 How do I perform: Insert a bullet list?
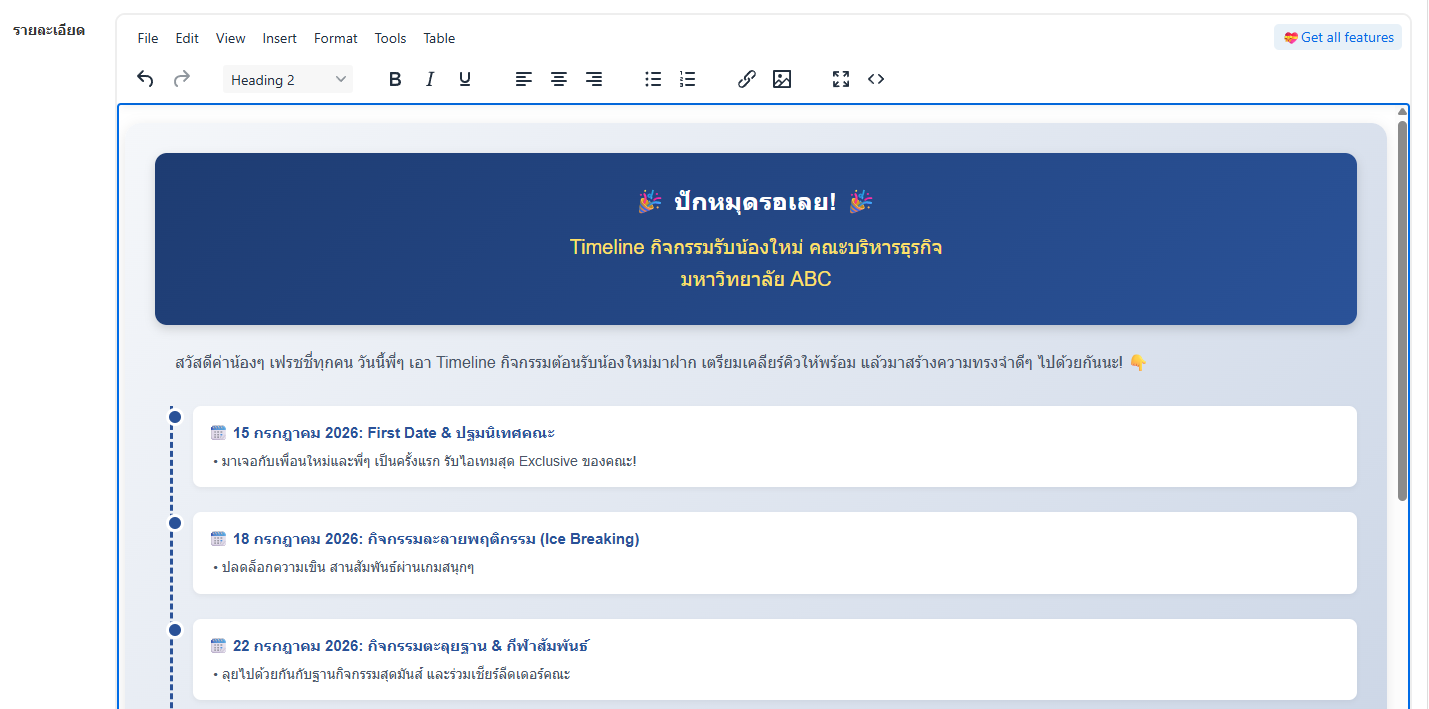click(x=653, y=79)
